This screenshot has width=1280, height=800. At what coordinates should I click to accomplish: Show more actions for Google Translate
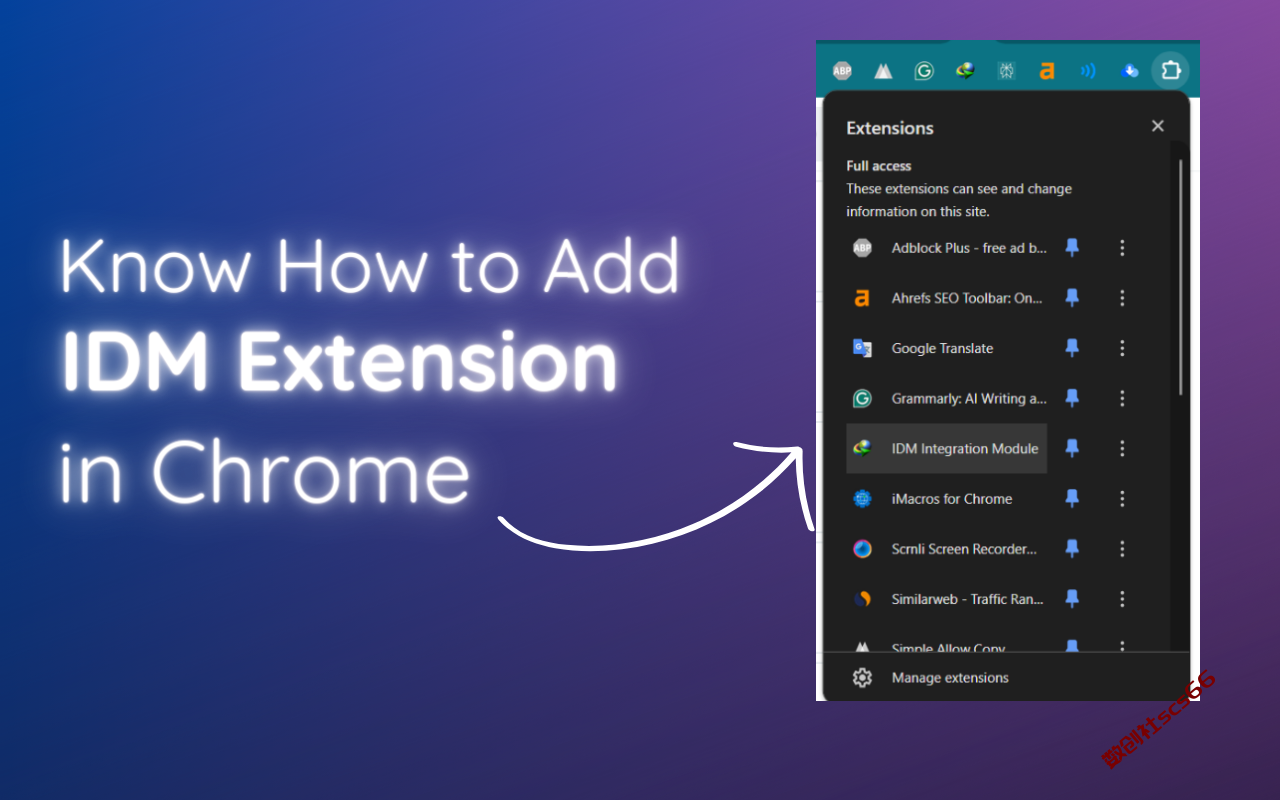pyautogui.click(x=1122, y=348)
